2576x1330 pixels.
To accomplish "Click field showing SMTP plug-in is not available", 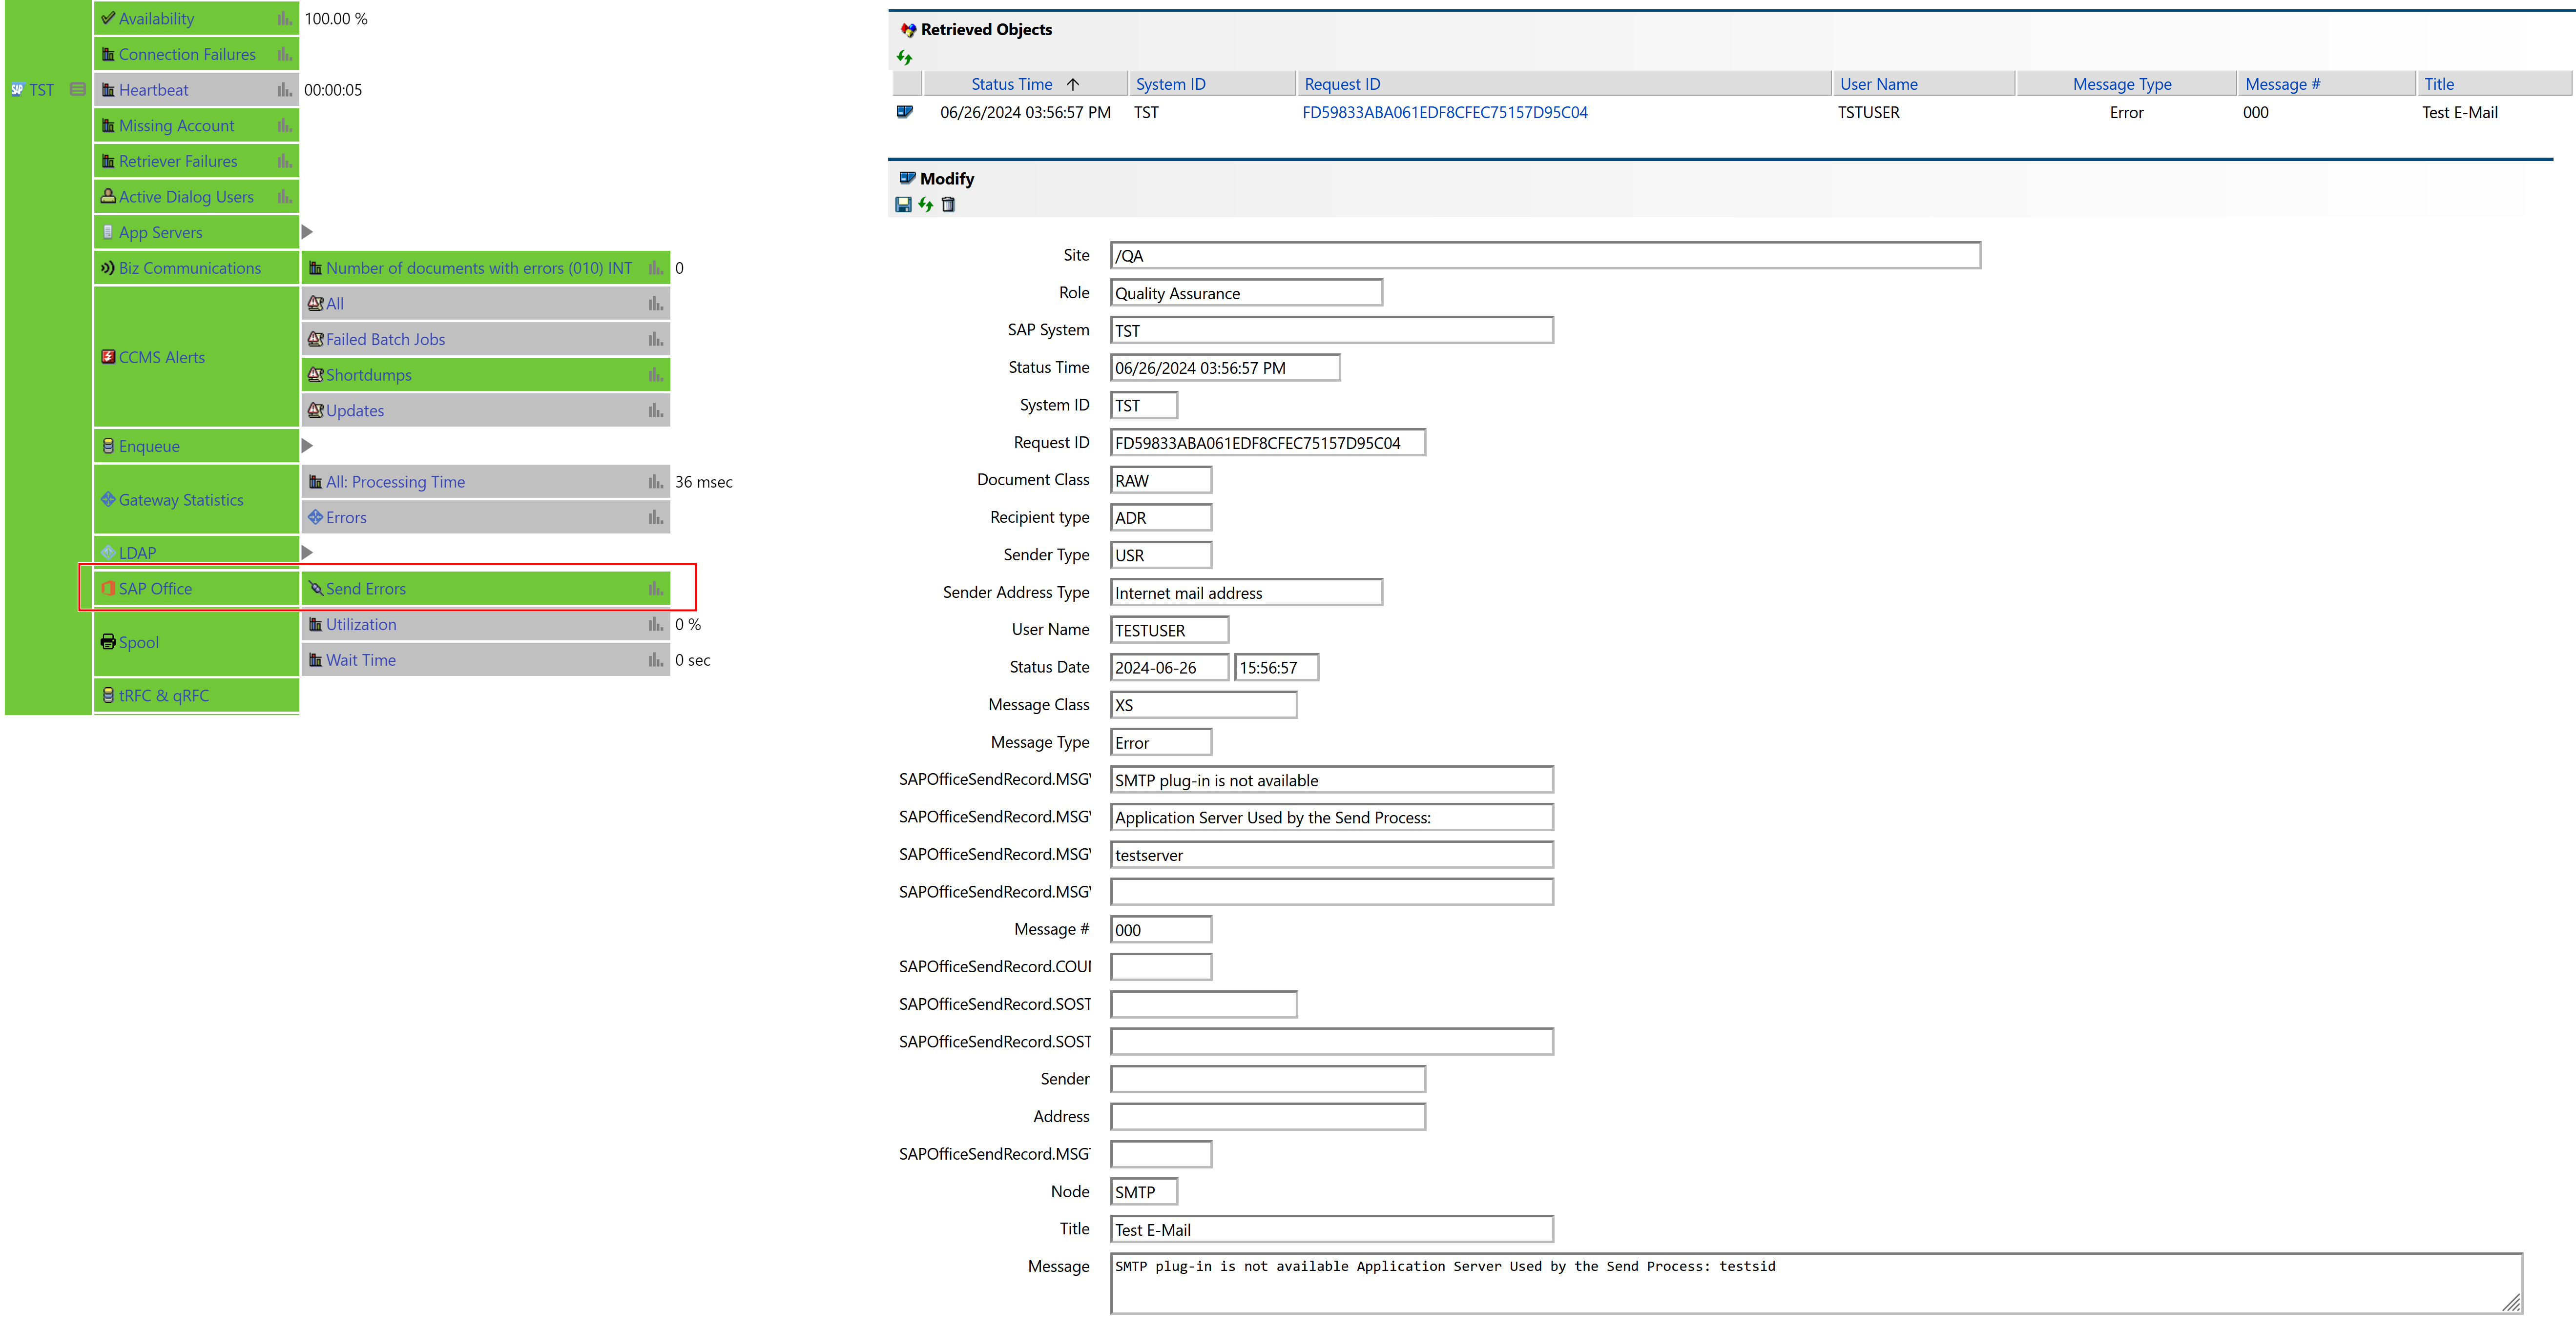I will coord(1332,781).
